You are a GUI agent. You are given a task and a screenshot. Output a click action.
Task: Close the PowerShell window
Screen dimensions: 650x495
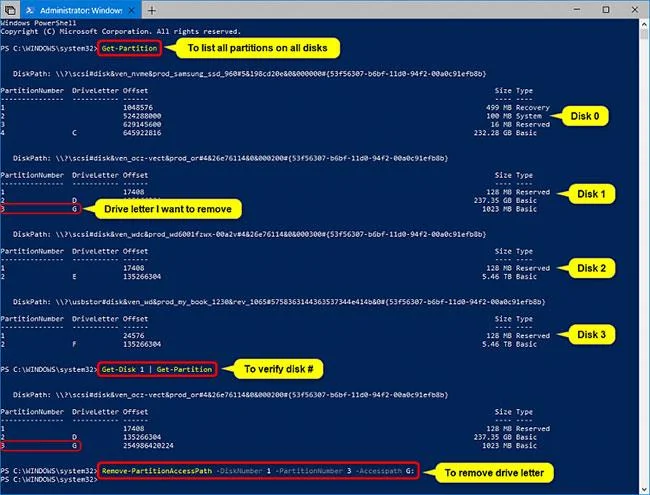tap(635, 10)
